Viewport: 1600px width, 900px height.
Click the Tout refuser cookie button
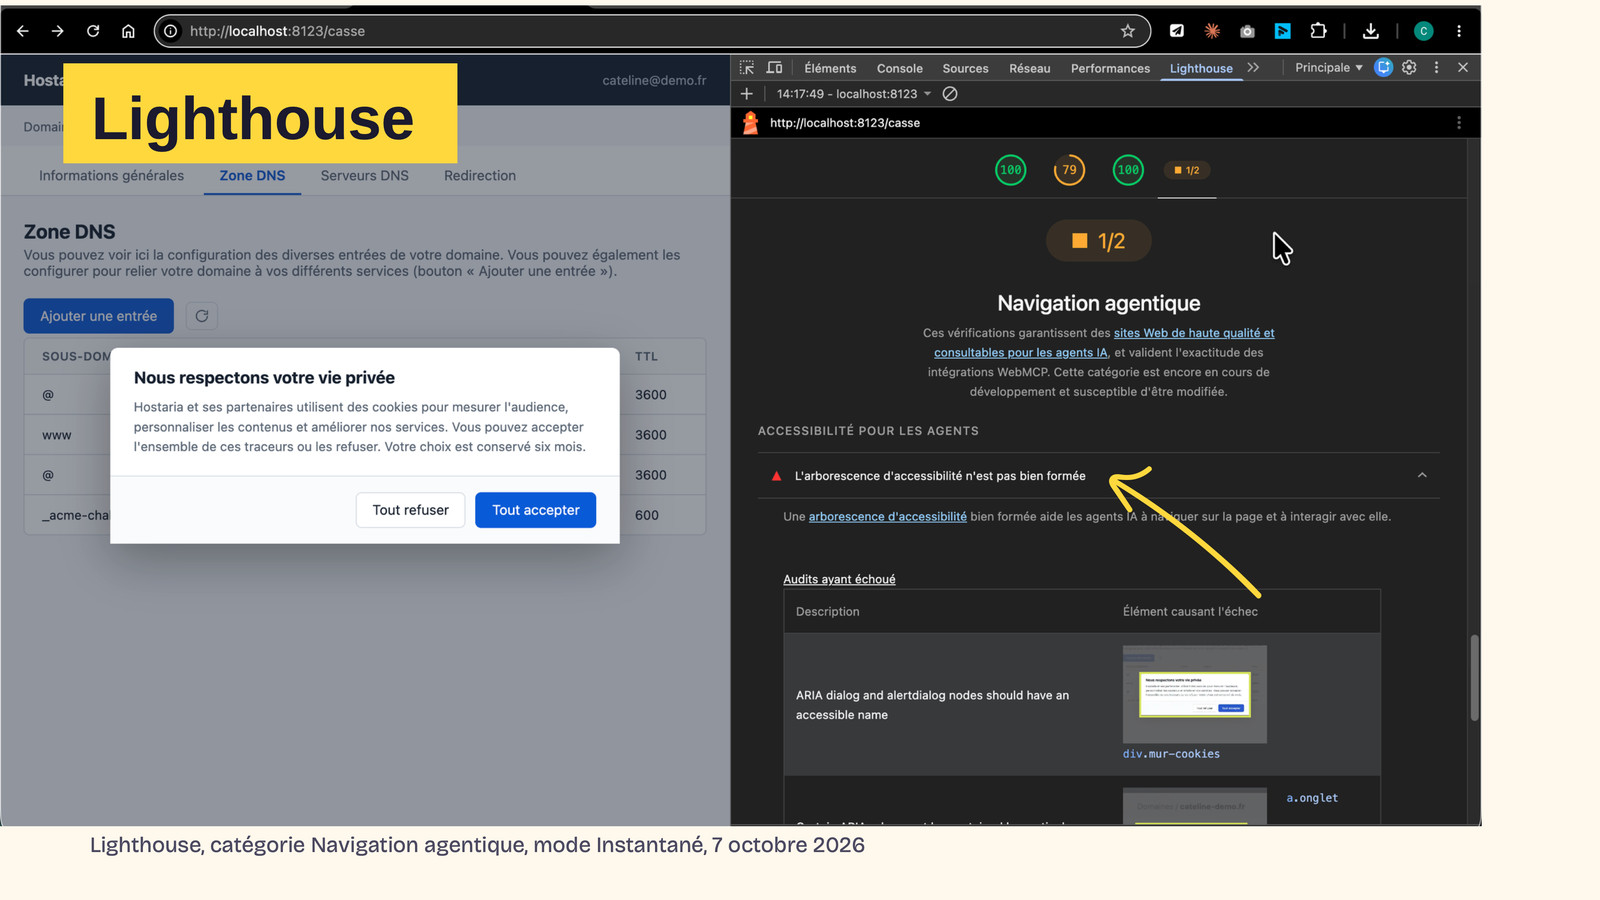[410, 510]
